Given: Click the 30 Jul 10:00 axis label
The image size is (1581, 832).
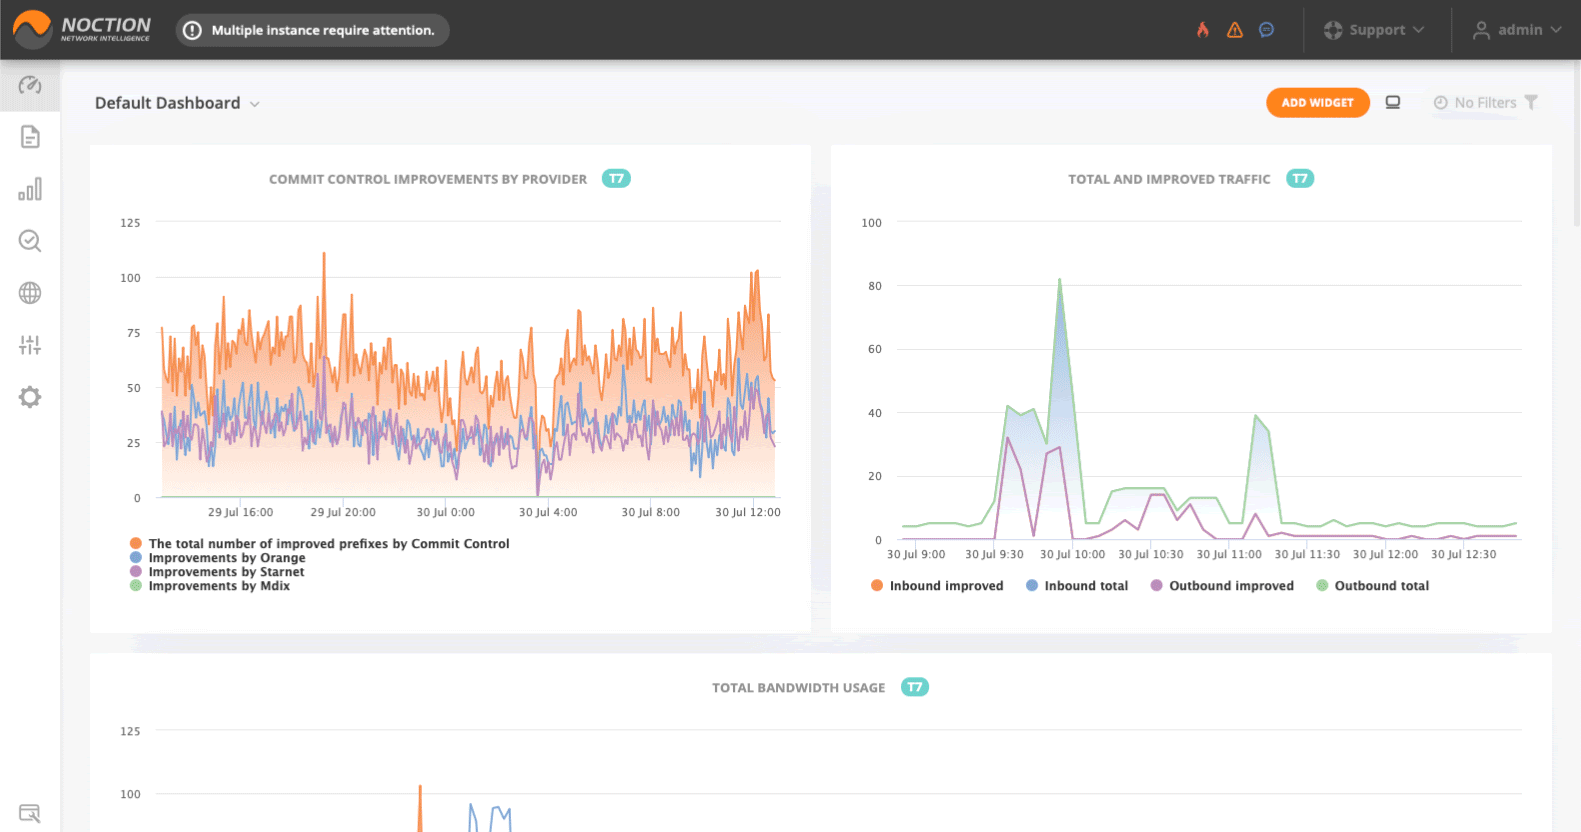Looking at the screenshot, I should tap(1072, 554).
